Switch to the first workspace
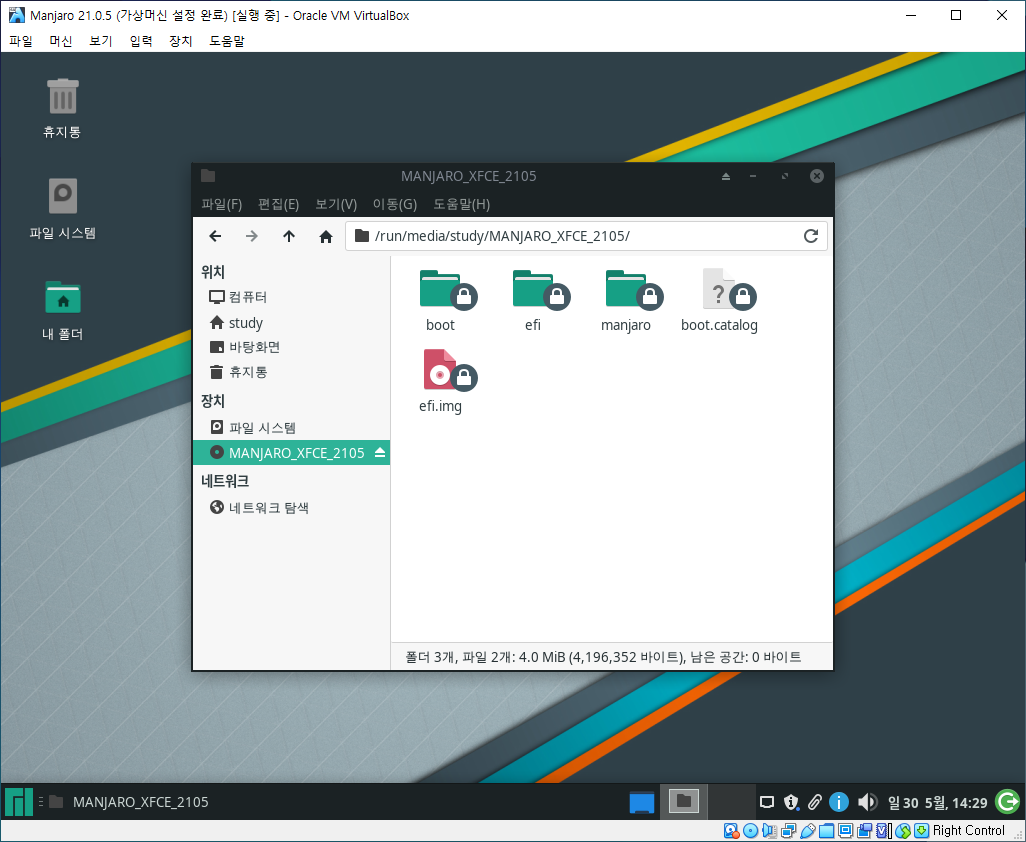The width and height of the screenshot is (1026, 842). click(x=683, y=801)
